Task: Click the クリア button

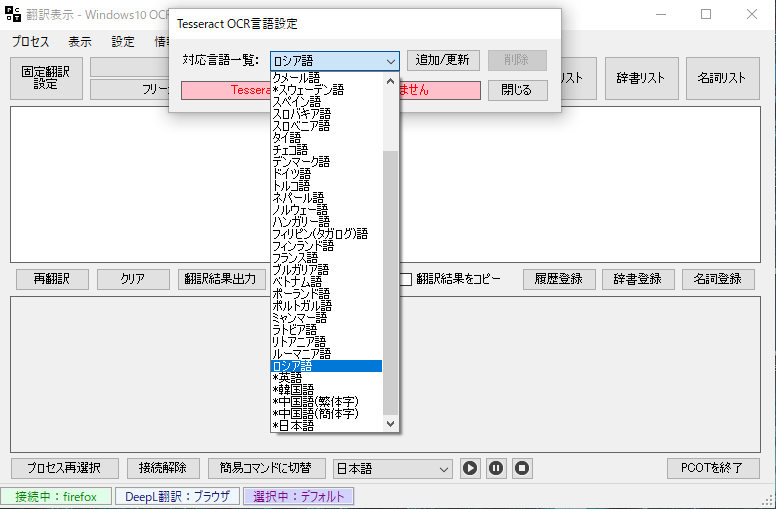Action: (x=133, y=279)
